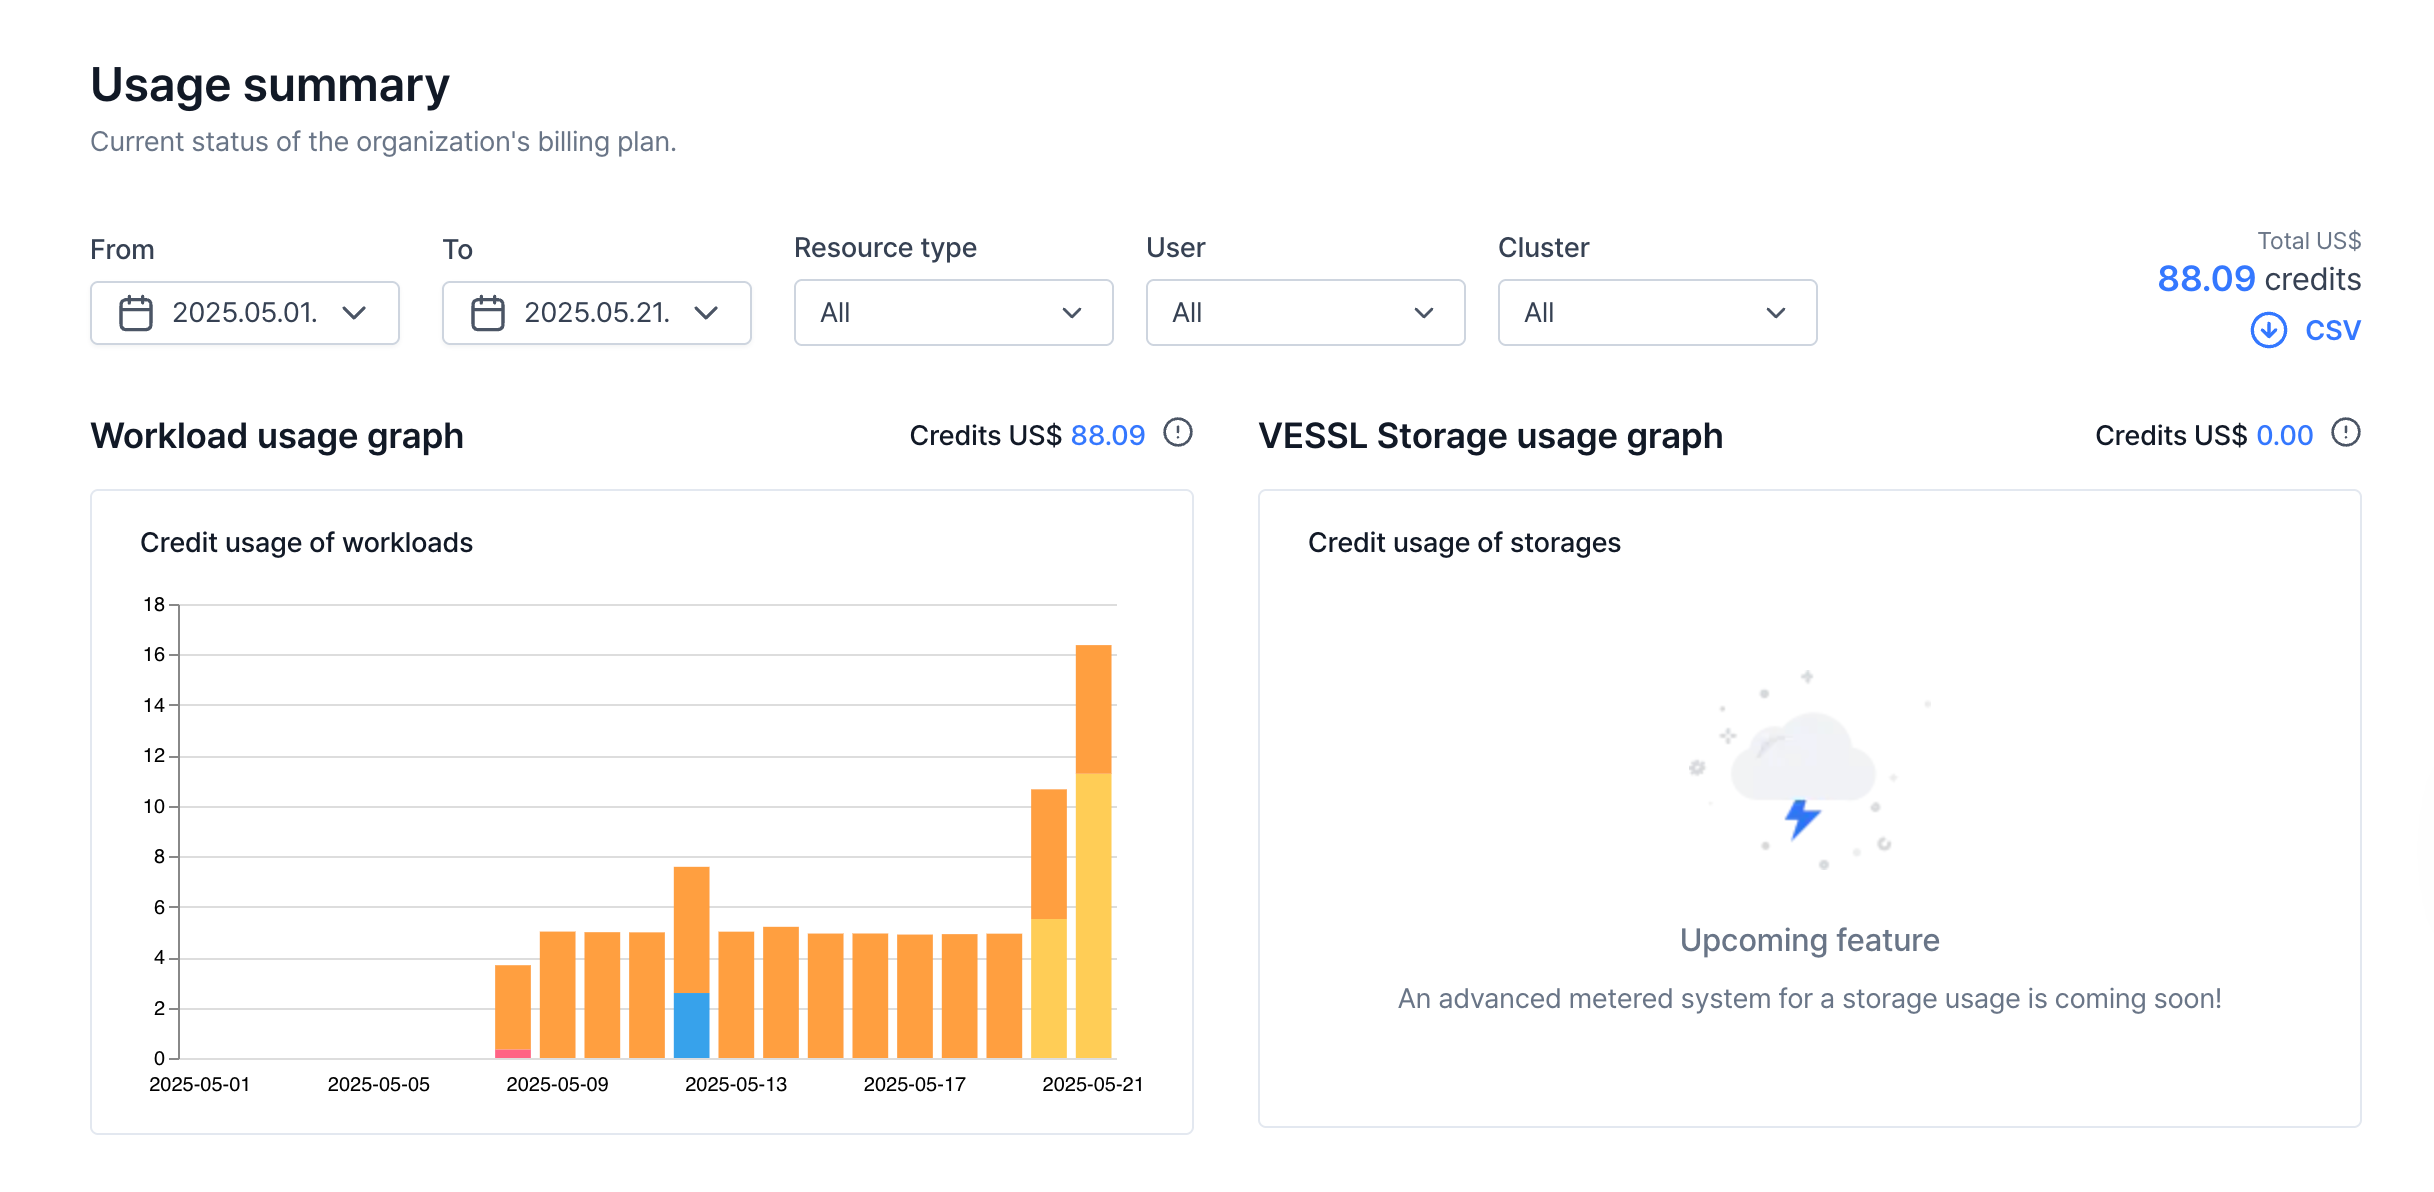2434x1192 pixels.
Task: Click the orange top of 2025-05-20 bar
Action: (x=1049, y=853)
